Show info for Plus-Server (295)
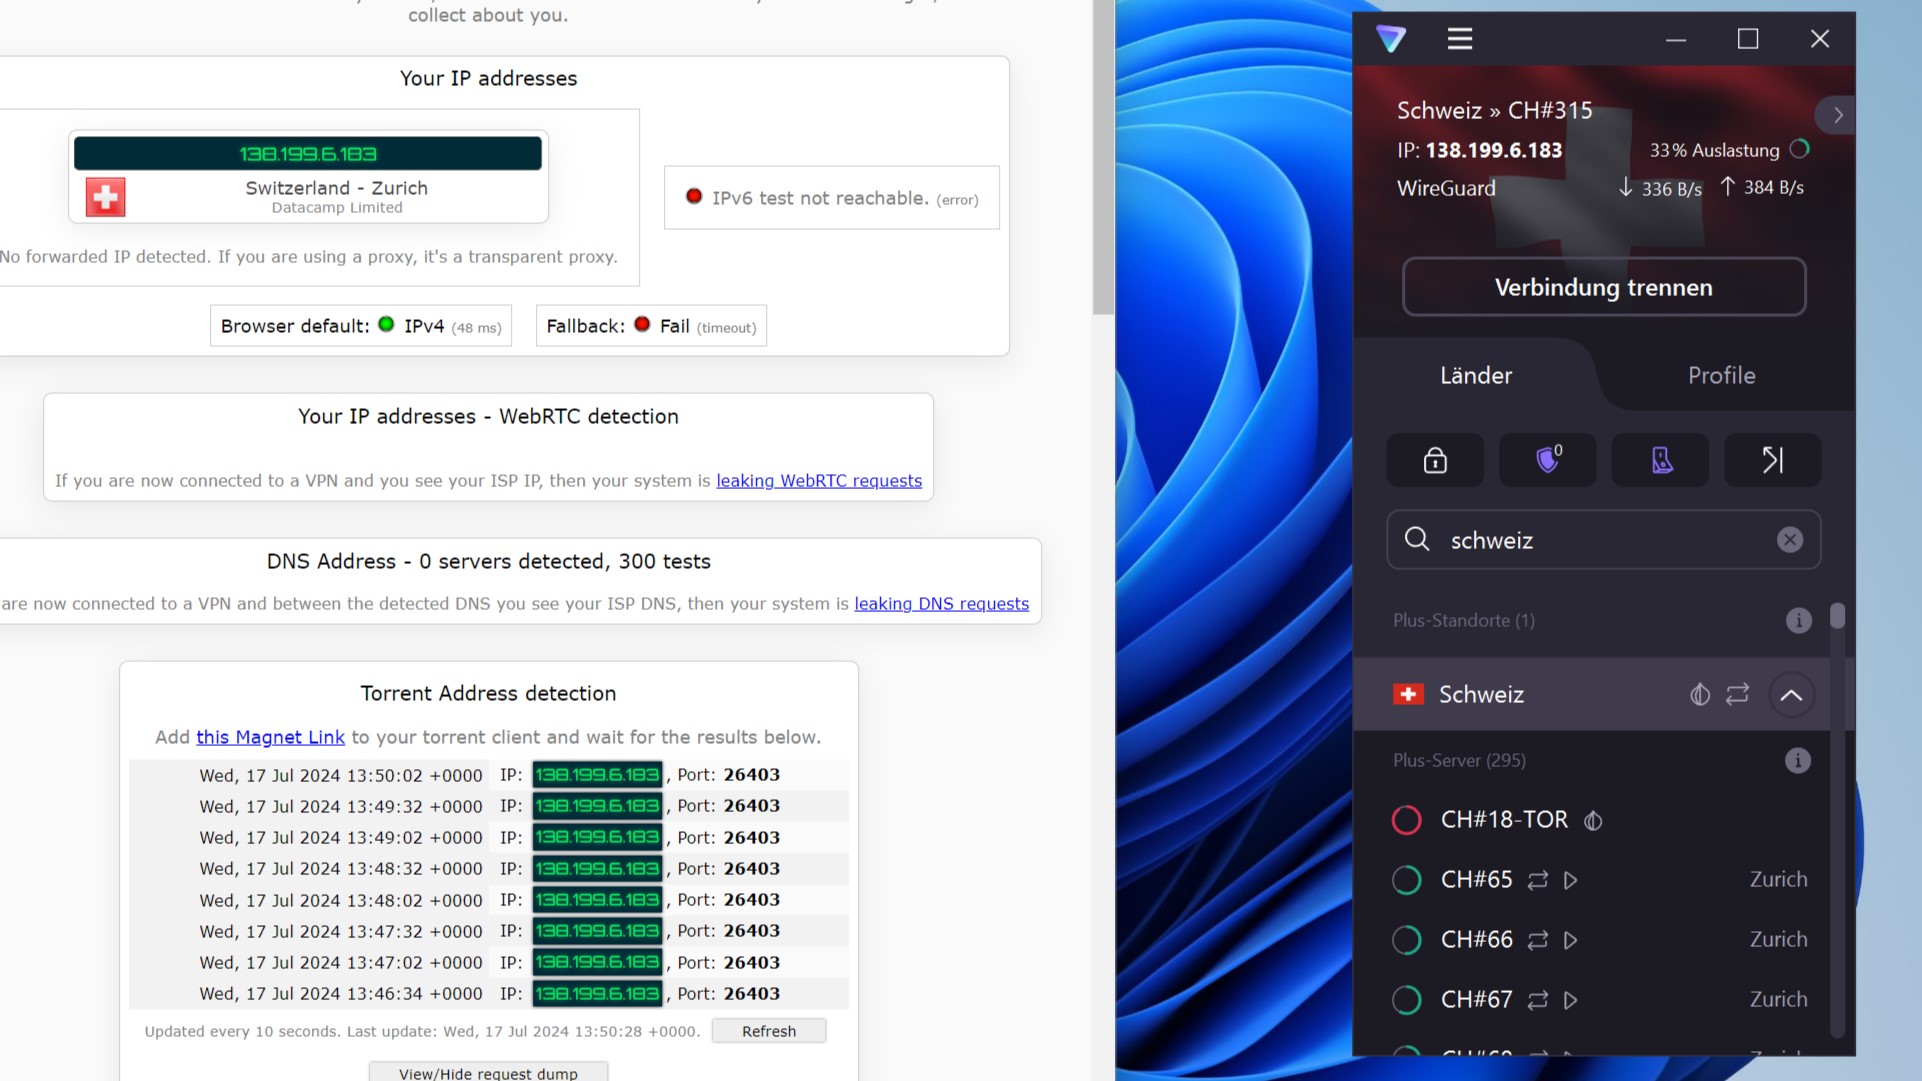1922x1081 pixels. click(x=1798, y=761)
